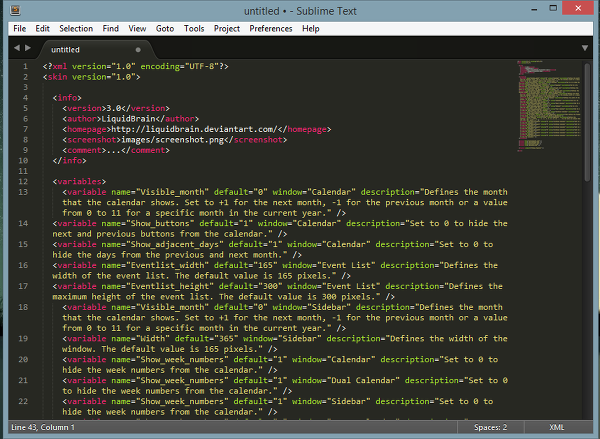Click the liquidbrain.deviantart.com homepage URL
The height and width of the screenshot is (439, 600).
pos(194,129)
